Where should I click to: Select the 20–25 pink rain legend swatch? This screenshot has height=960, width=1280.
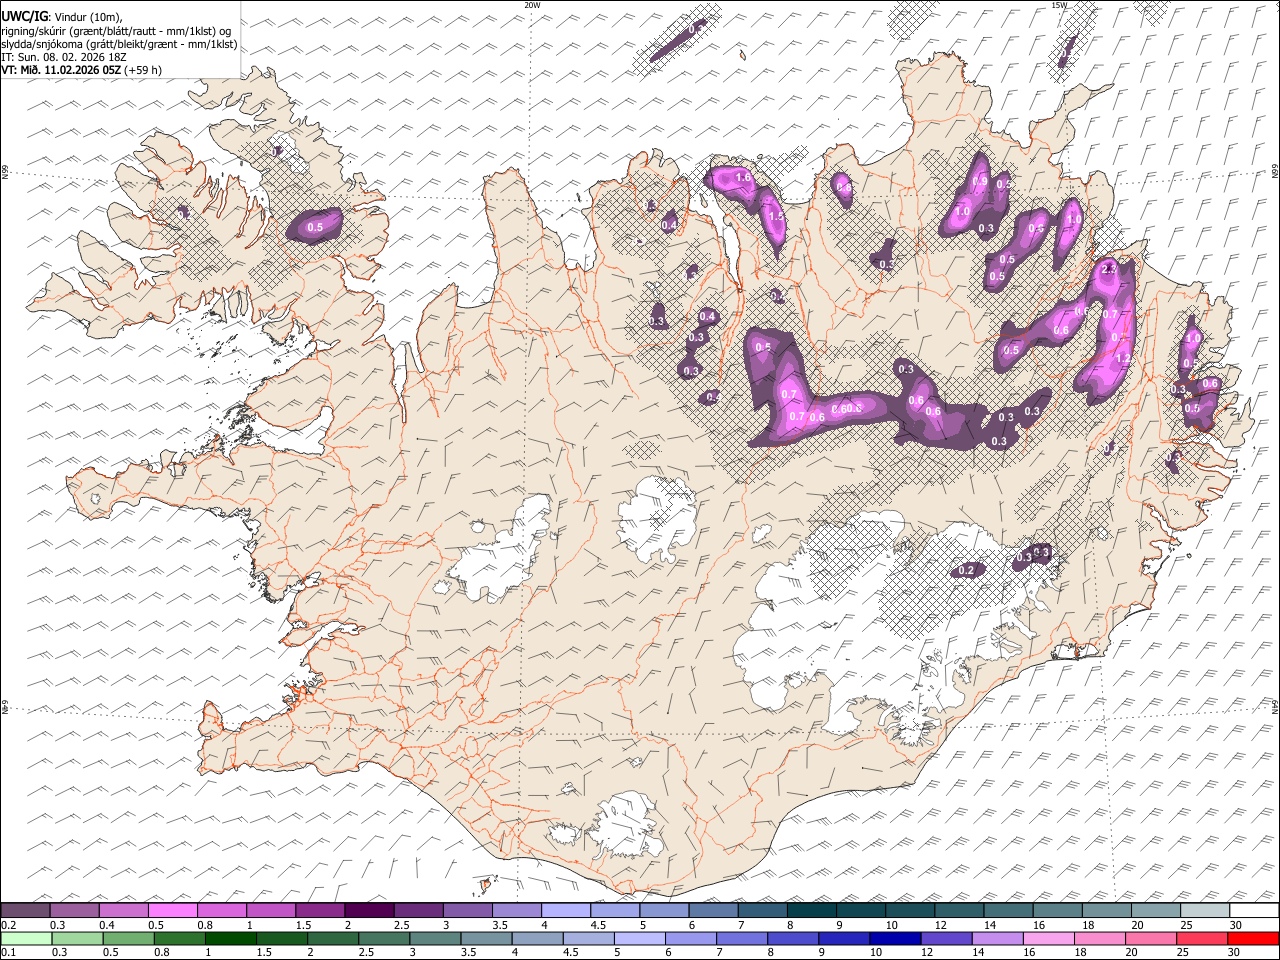coord(1151,938)
